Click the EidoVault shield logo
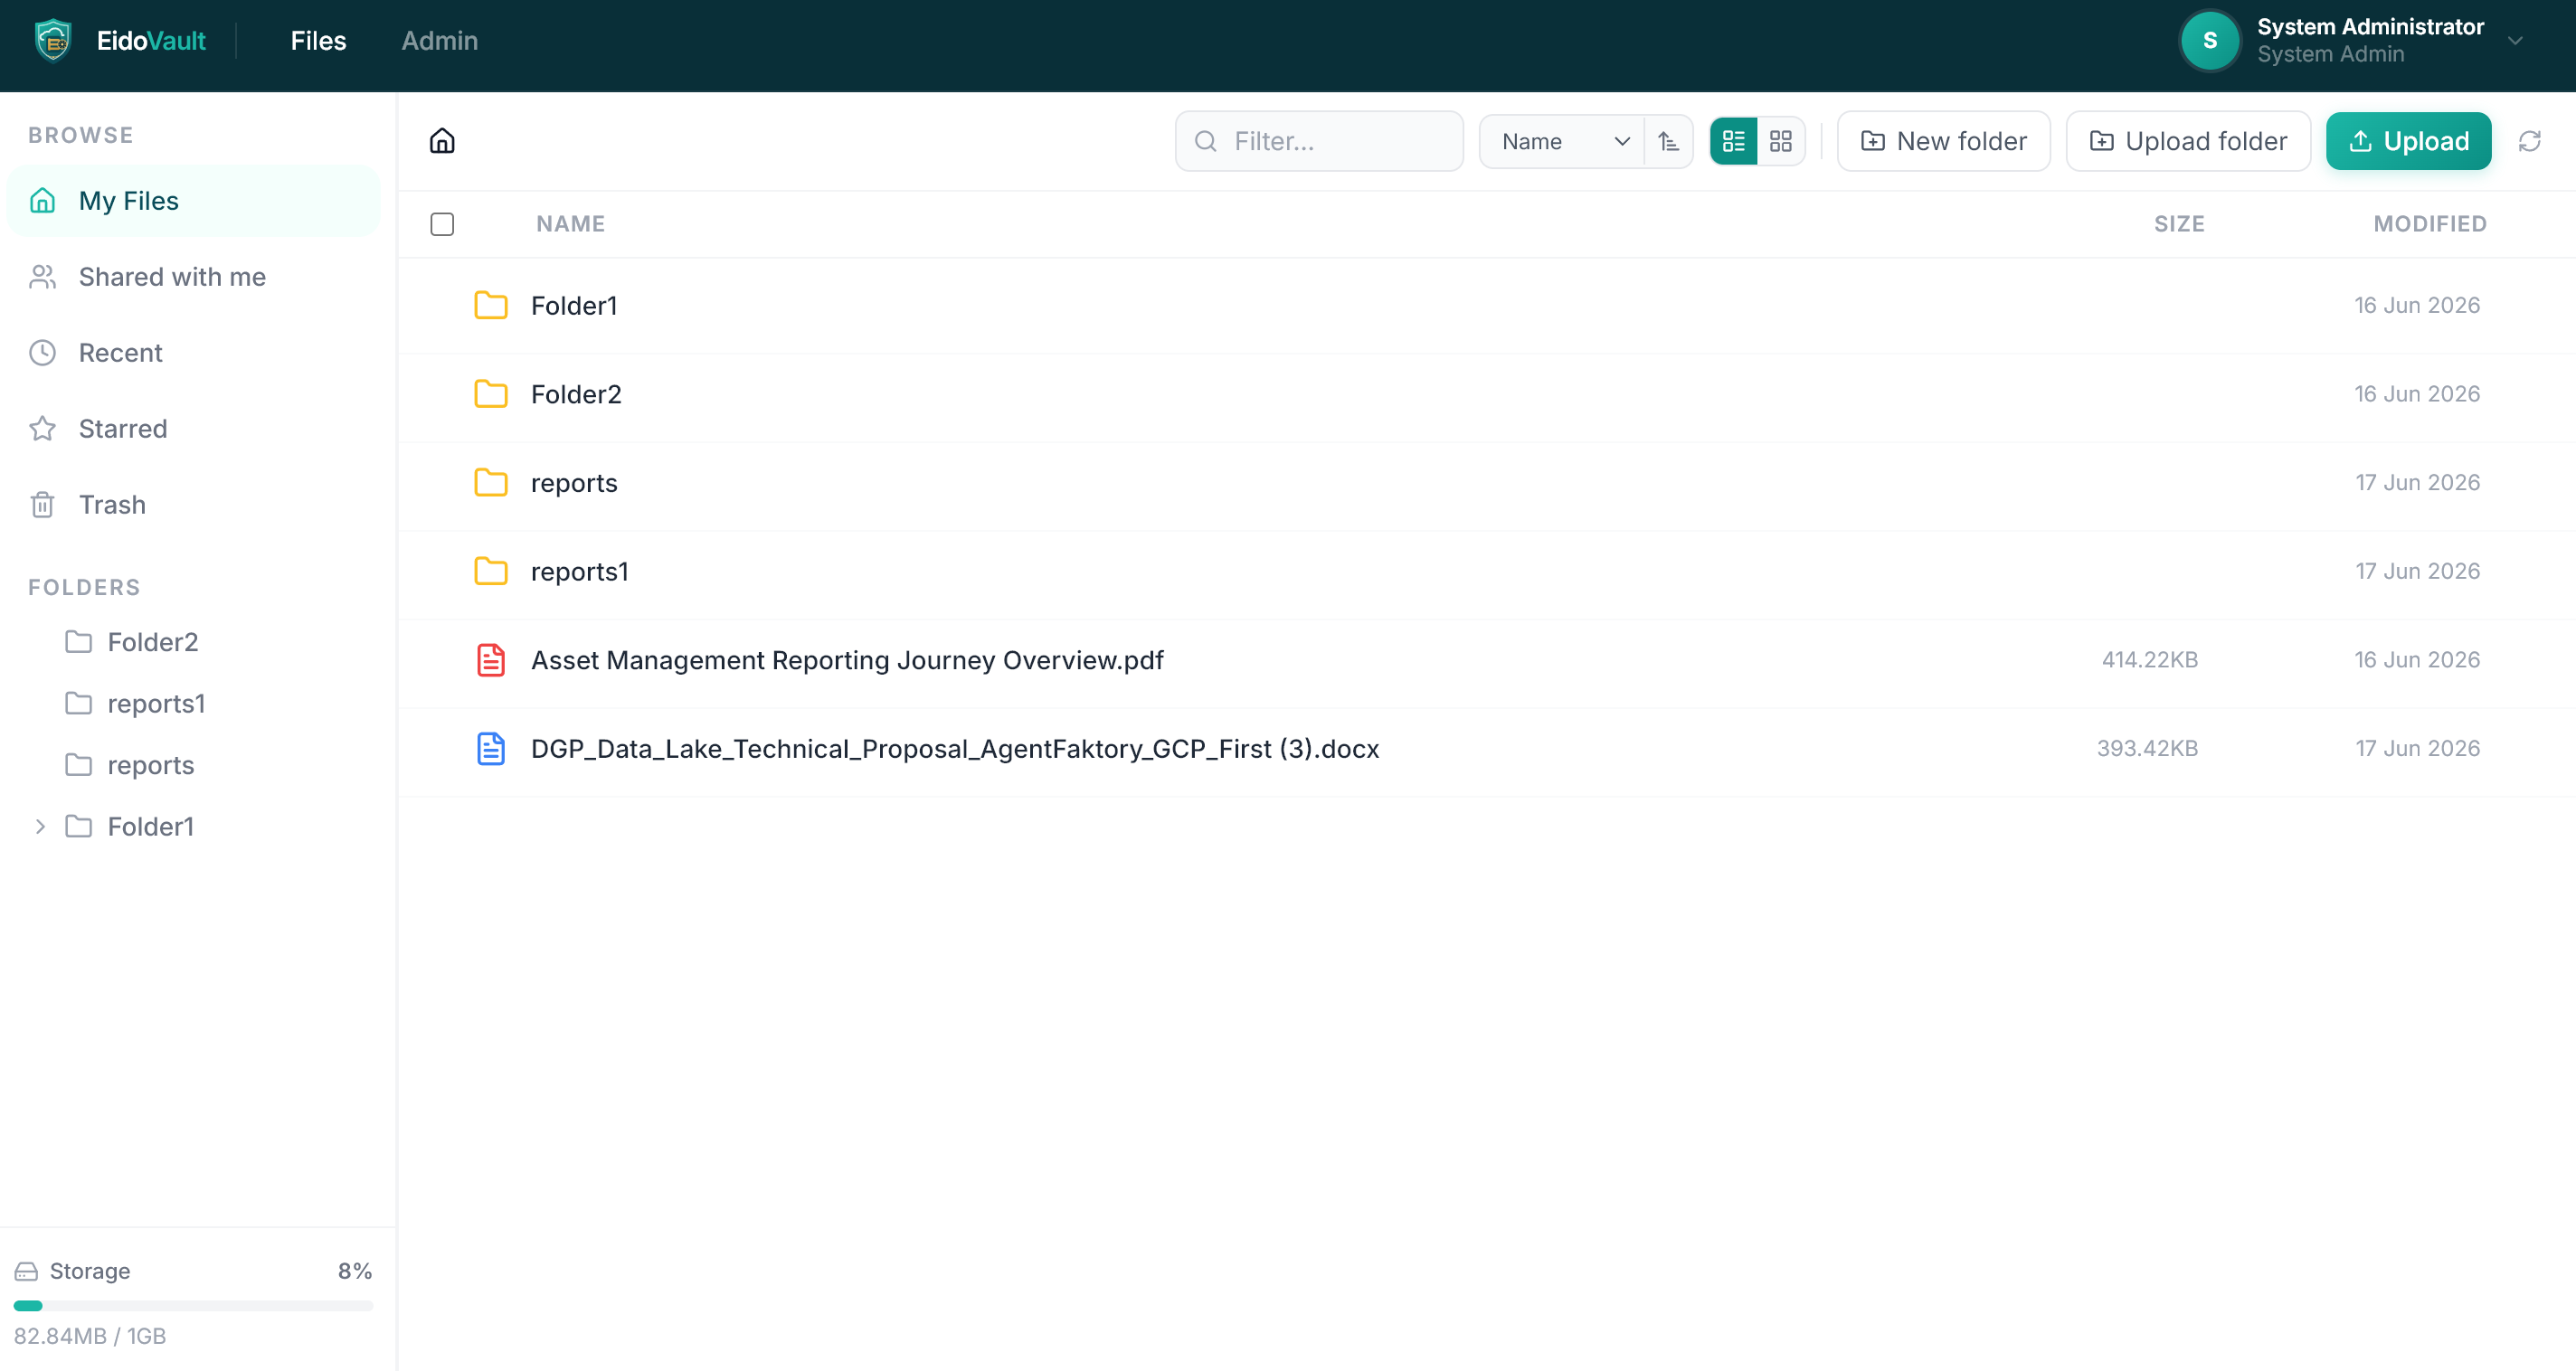Screen dimensions: 2576x1371 (53, 41)
